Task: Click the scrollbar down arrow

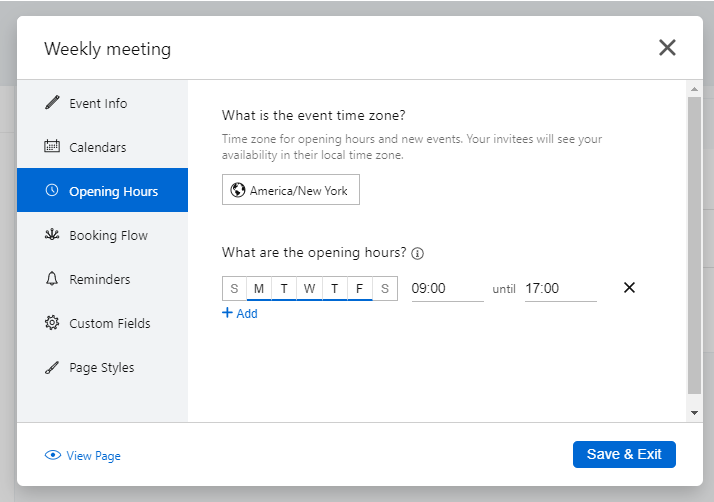Action: (x=695, y=412)
